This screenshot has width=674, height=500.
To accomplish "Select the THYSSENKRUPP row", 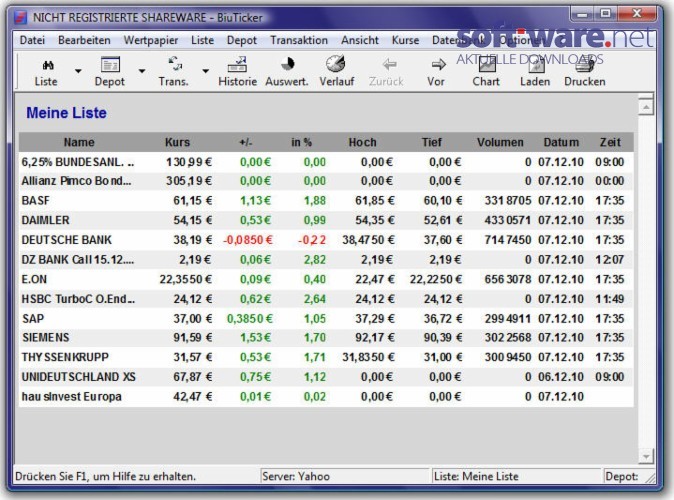I will [x=326, y=357].
